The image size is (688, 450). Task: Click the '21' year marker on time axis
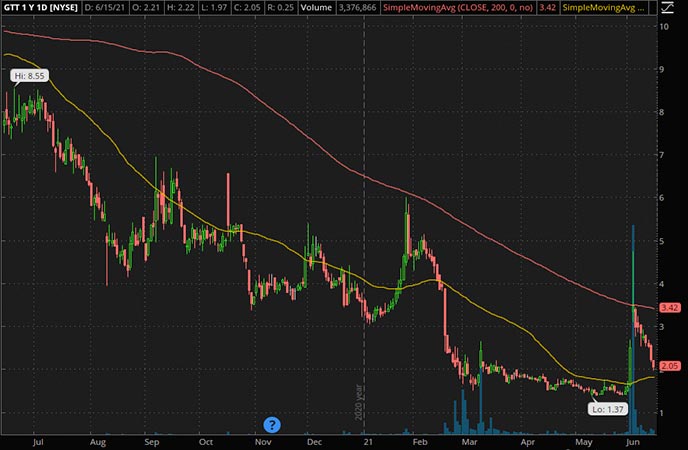click(x=368, y=442)
